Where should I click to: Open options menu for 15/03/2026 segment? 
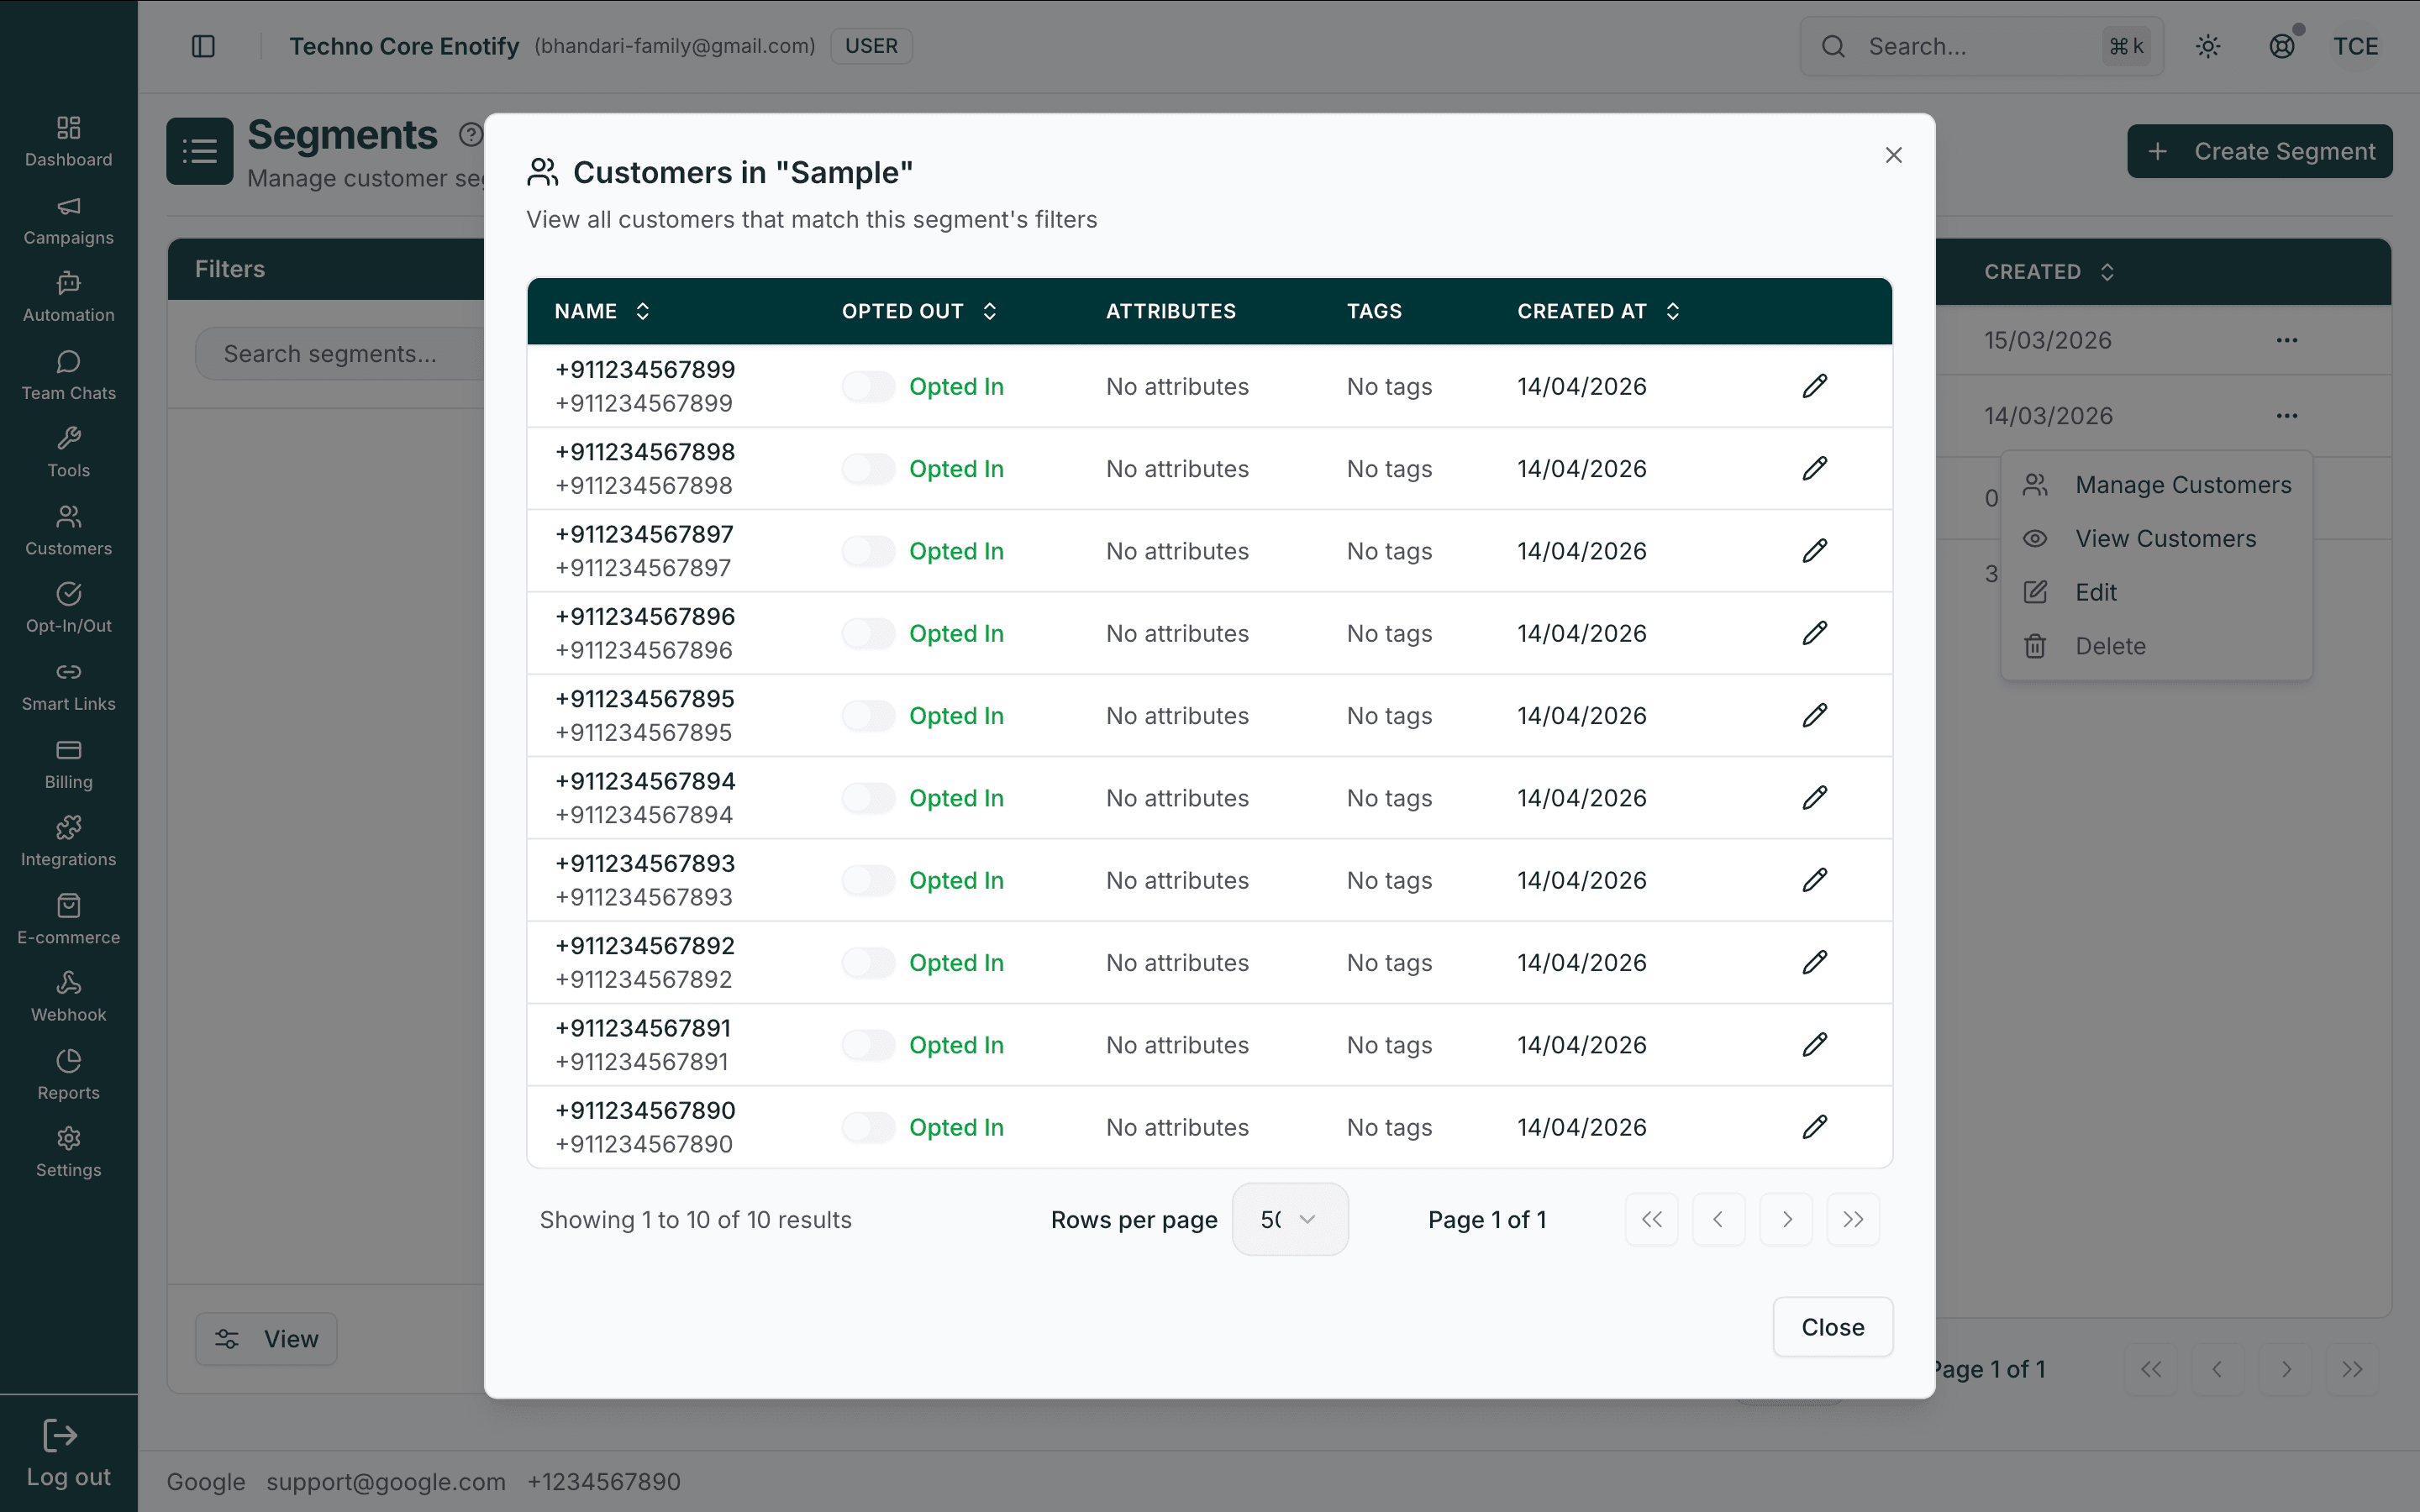(2287, 340)
